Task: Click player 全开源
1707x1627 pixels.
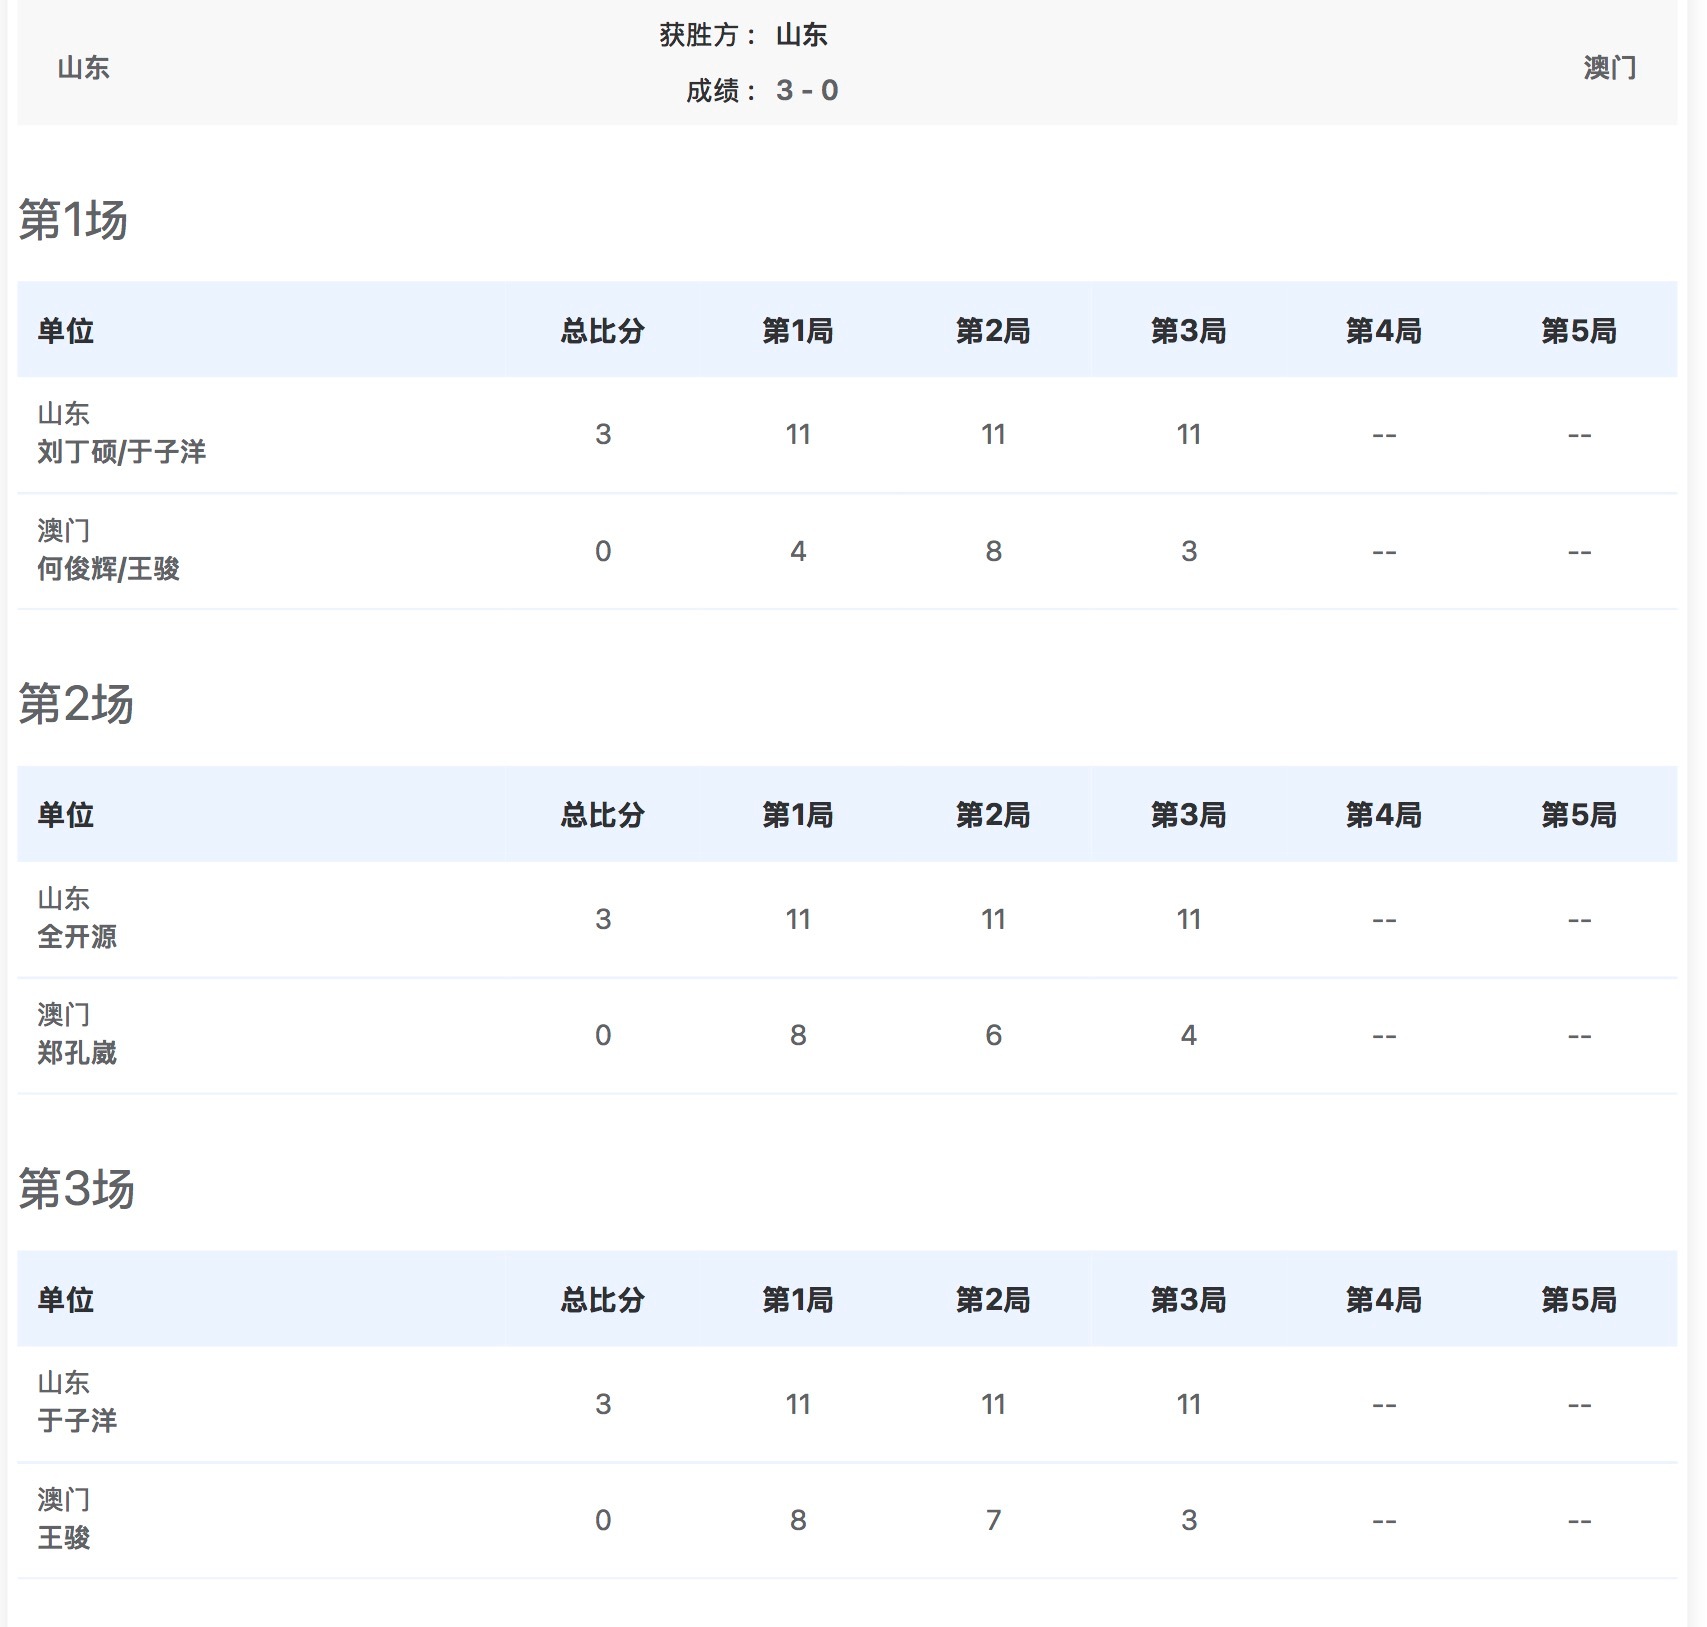Action: [x=78, y=938]
